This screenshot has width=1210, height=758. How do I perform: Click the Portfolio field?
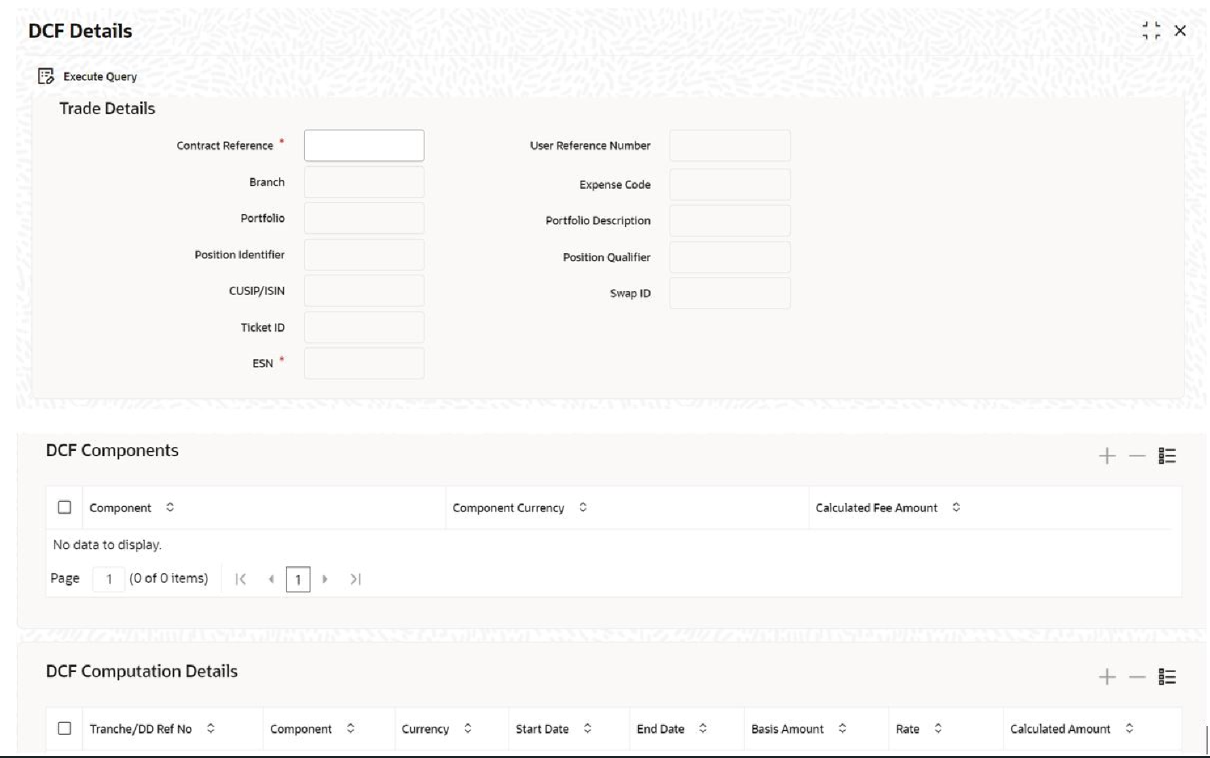coord(364,218)
